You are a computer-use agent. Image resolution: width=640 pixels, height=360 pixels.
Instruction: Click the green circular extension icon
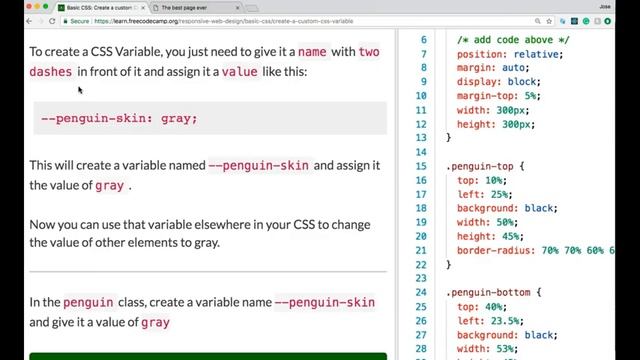pyautogui.click(x=586, y=21)
